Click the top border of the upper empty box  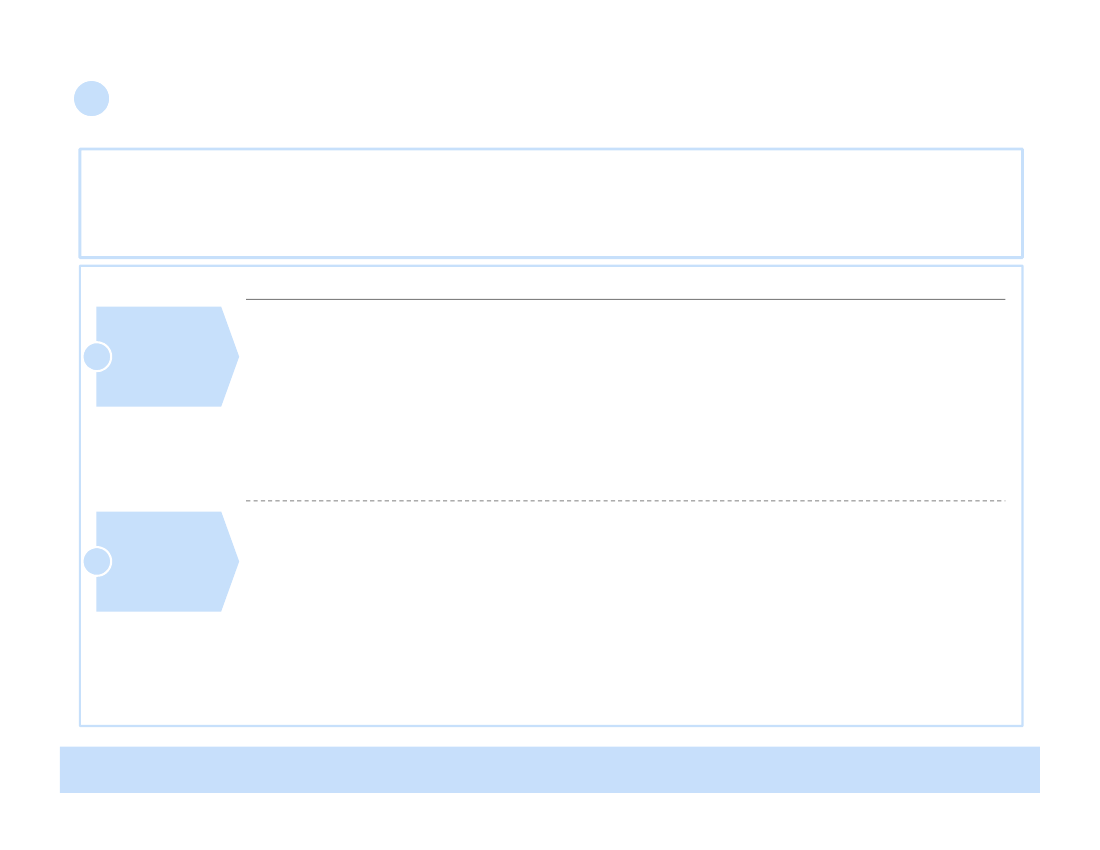[551, 149]
